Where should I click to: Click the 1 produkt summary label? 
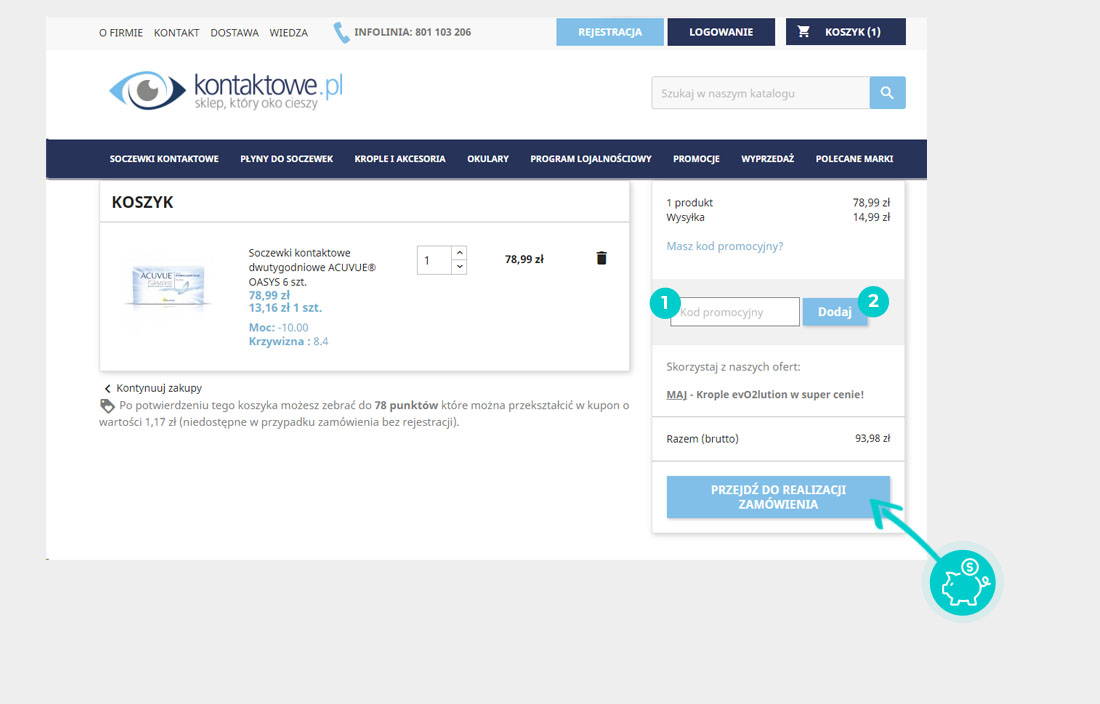(690, 203)
